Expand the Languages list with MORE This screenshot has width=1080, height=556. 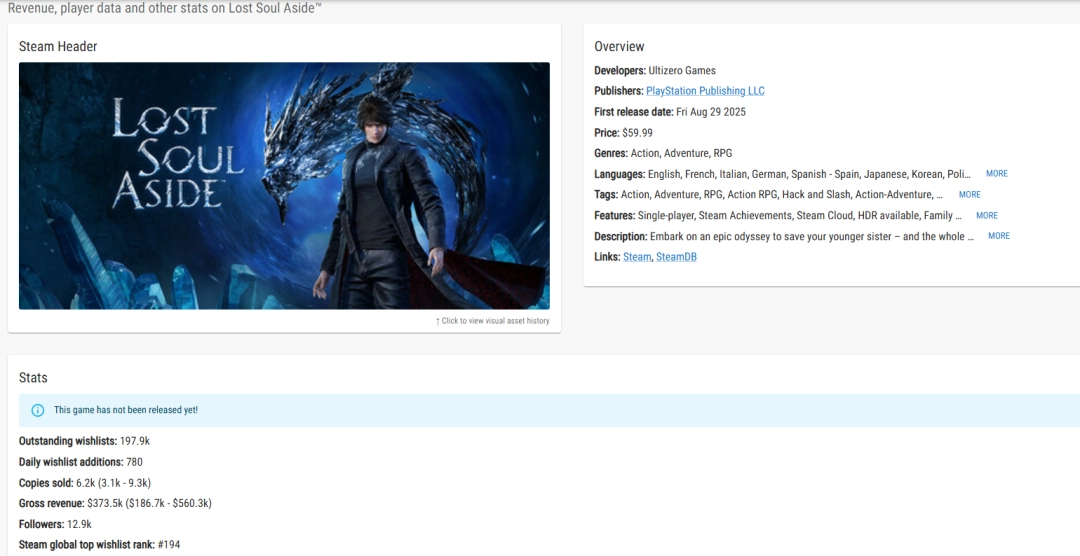tap(997, 174)
